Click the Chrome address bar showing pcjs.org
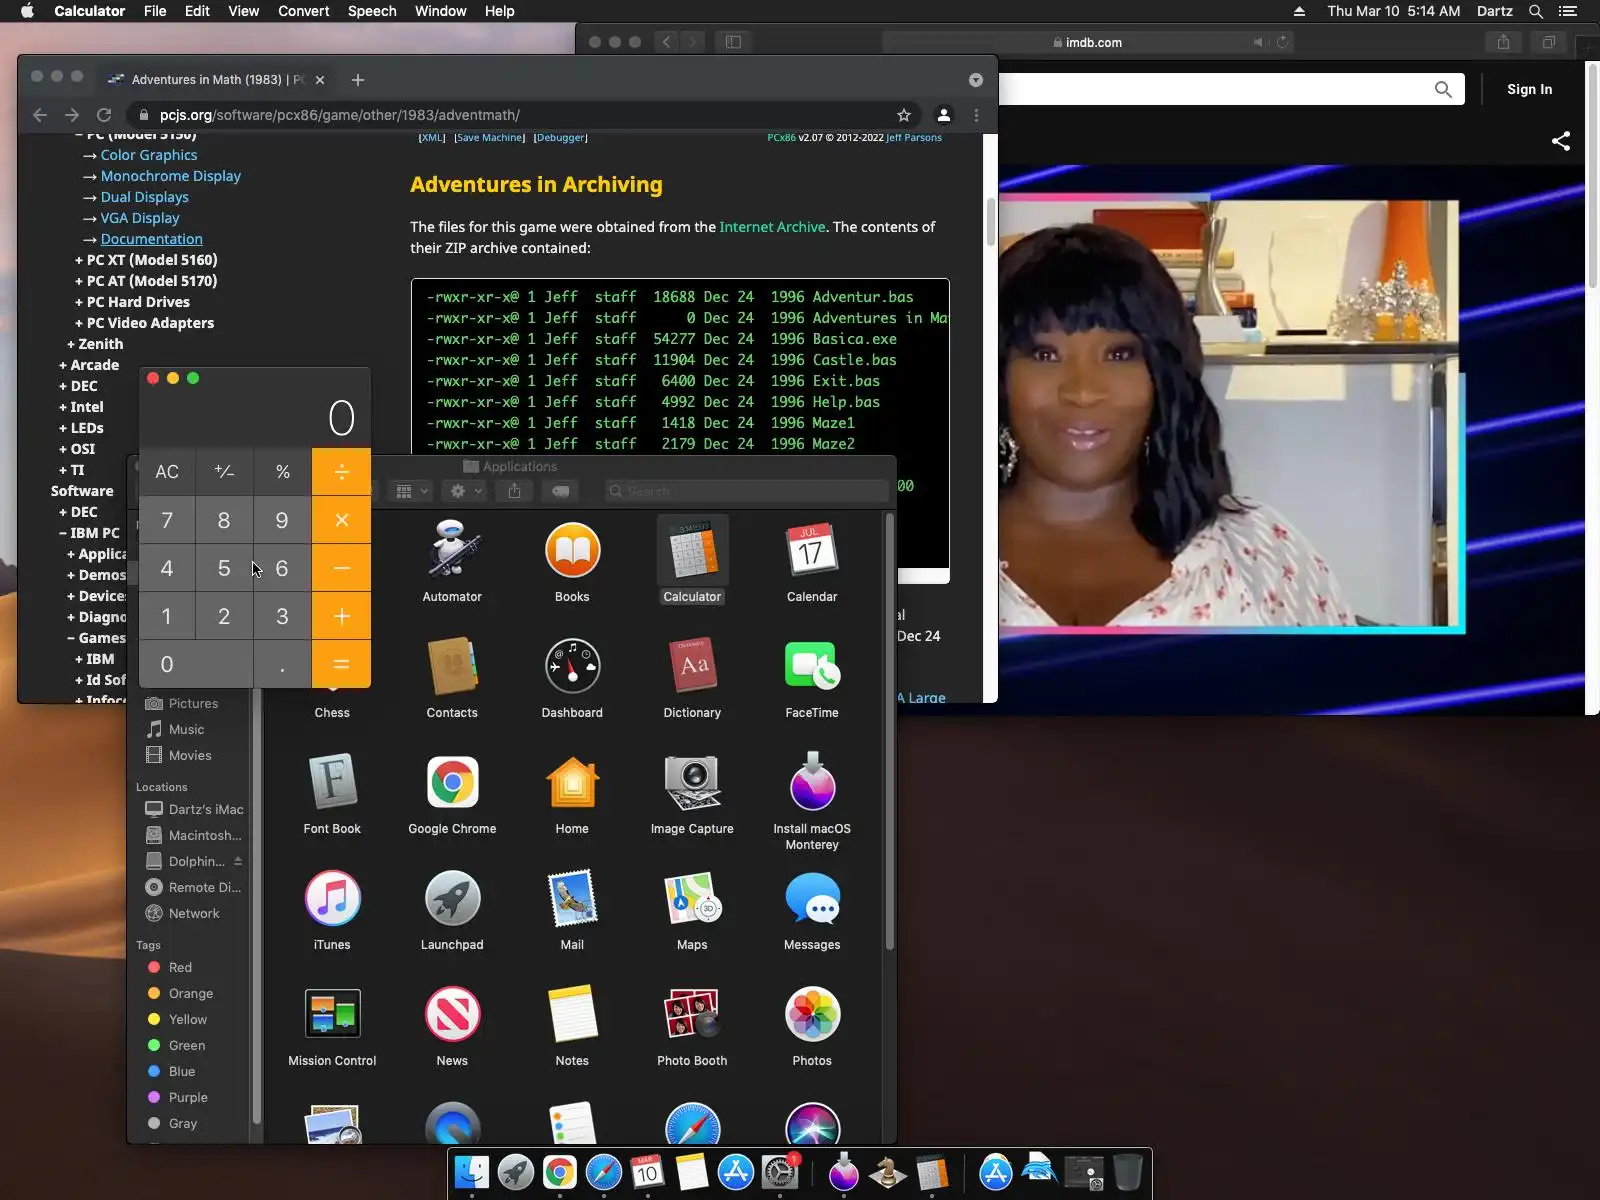Screen dimensions: 1600x1200 tap(525, 115)
